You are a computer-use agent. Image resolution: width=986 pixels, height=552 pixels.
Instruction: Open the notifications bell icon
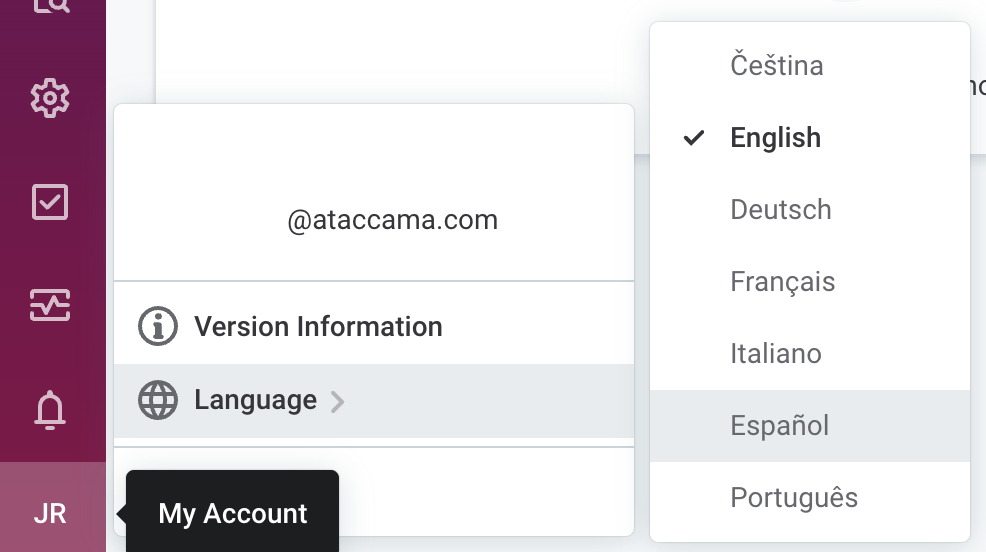click(50, 409)
